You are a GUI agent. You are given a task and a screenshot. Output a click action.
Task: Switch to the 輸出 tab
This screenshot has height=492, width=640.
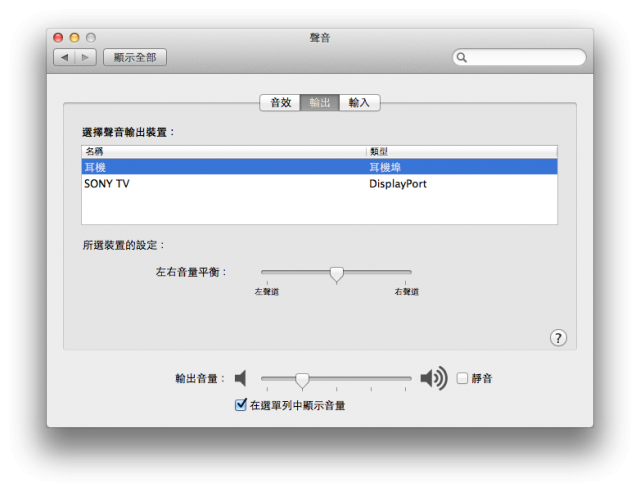(320, 102)
